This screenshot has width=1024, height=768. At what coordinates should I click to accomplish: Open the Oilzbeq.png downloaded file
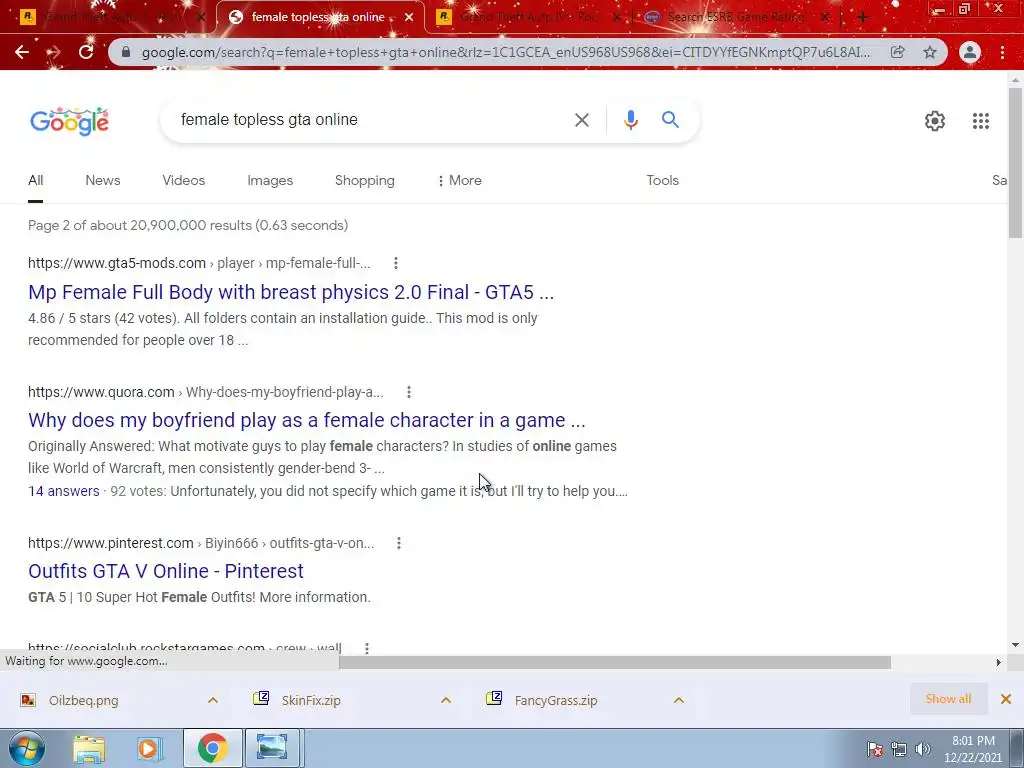[84, 701]
